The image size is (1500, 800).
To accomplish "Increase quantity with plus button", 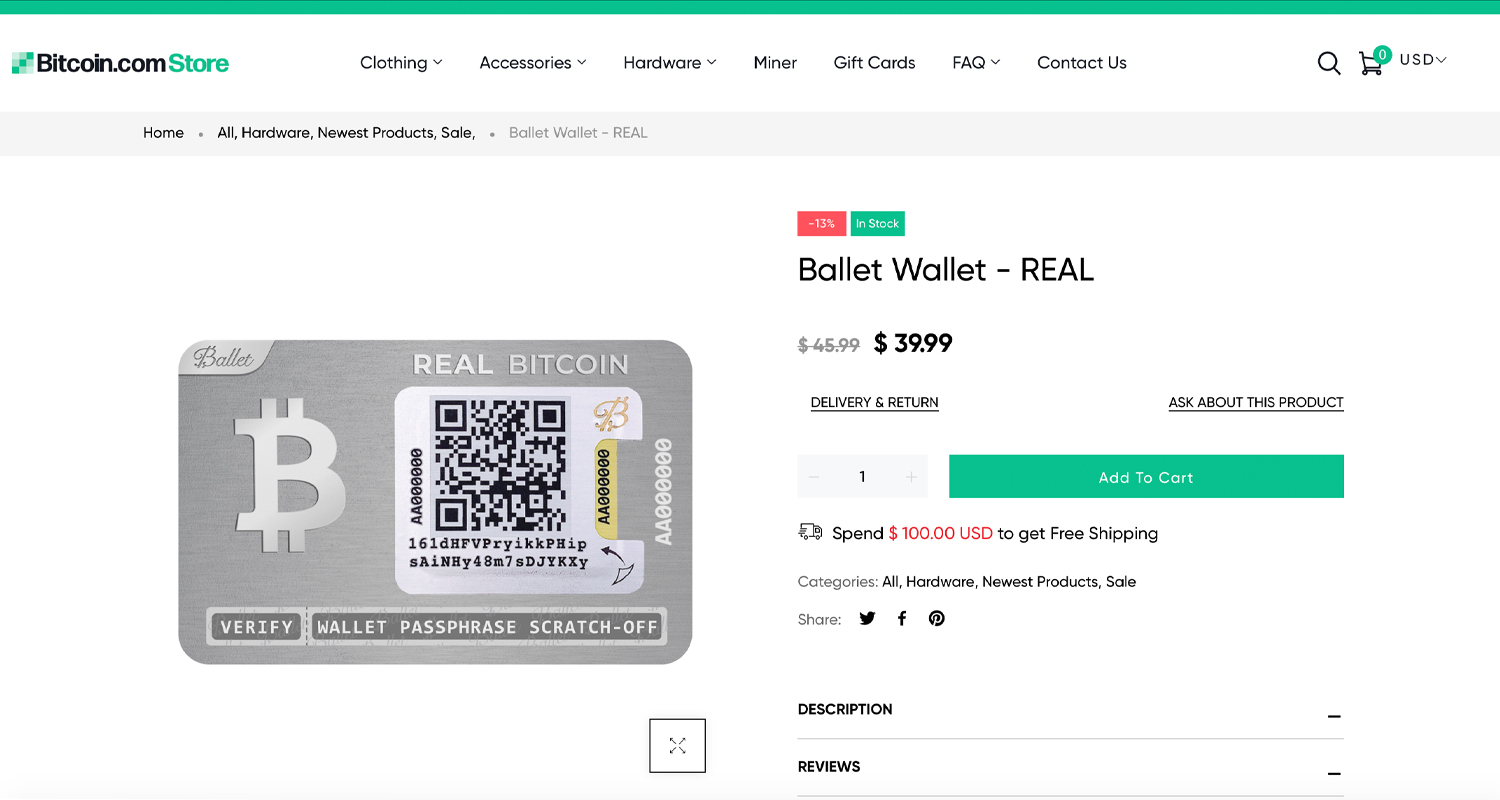I will [911, 477].
